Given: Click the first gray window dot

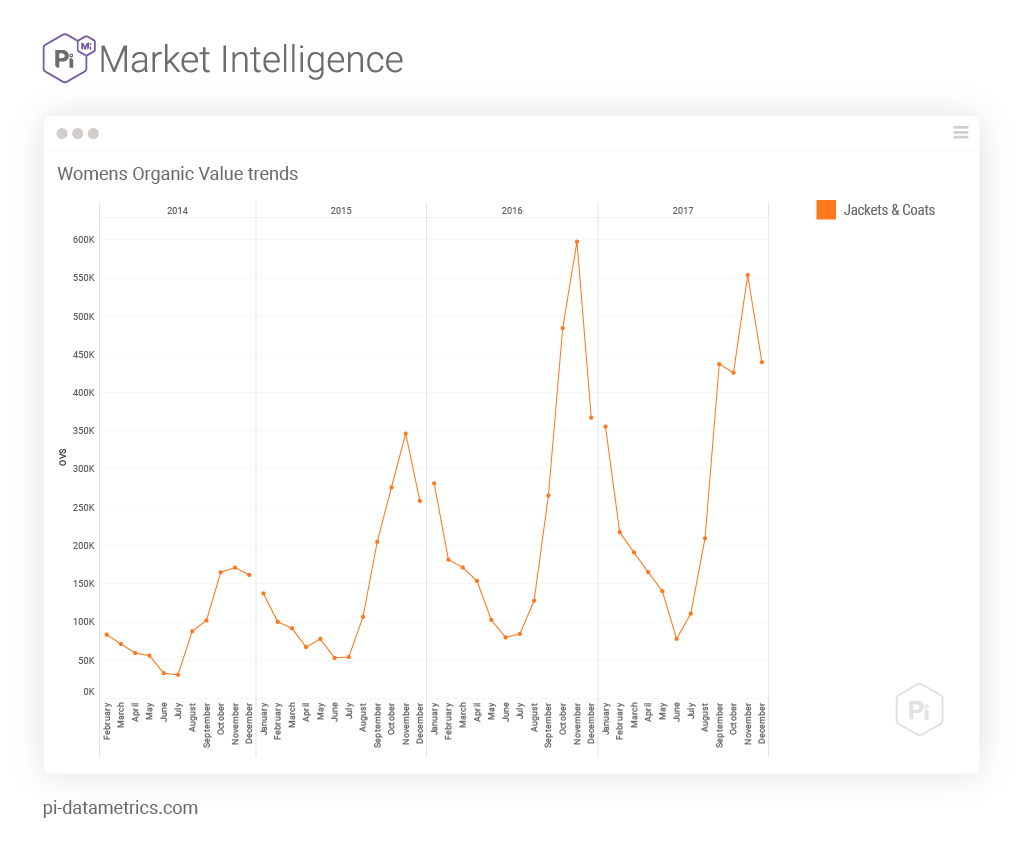Looking at the screenshot, I should [x=62, y=133].
